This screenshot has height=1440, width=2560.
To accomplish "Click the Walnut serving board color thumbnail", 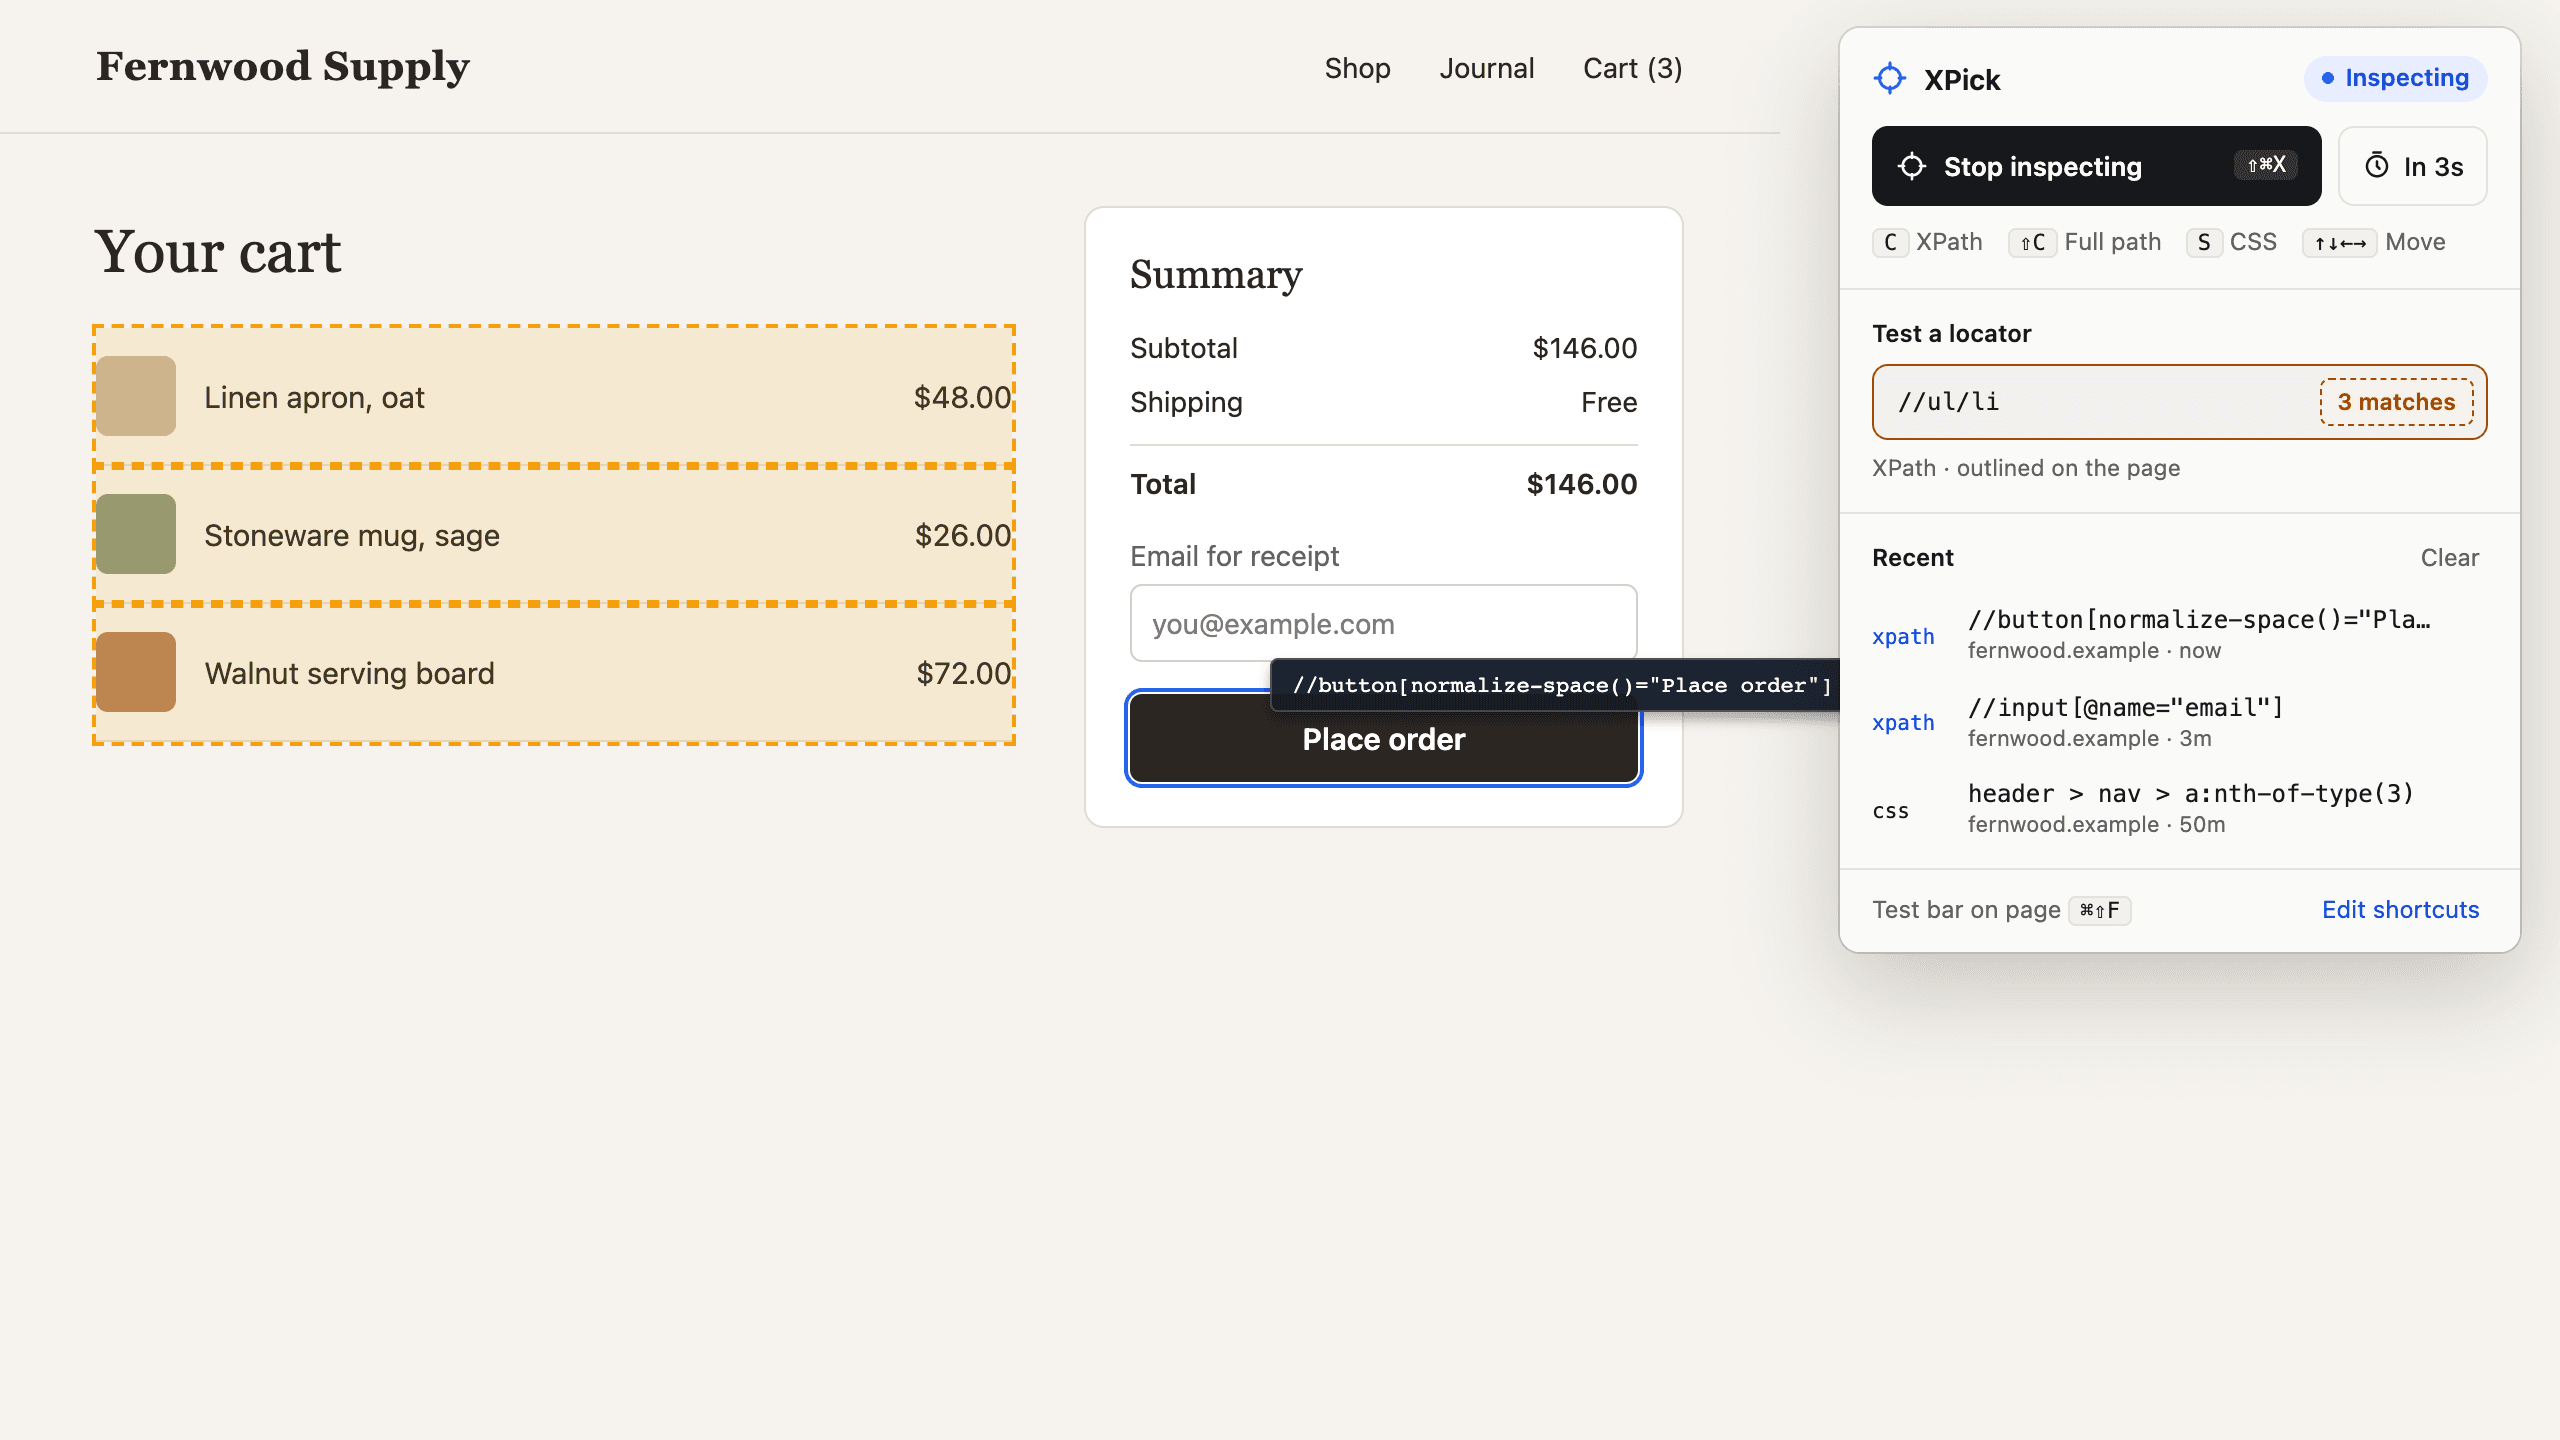I will click(136, 672).
